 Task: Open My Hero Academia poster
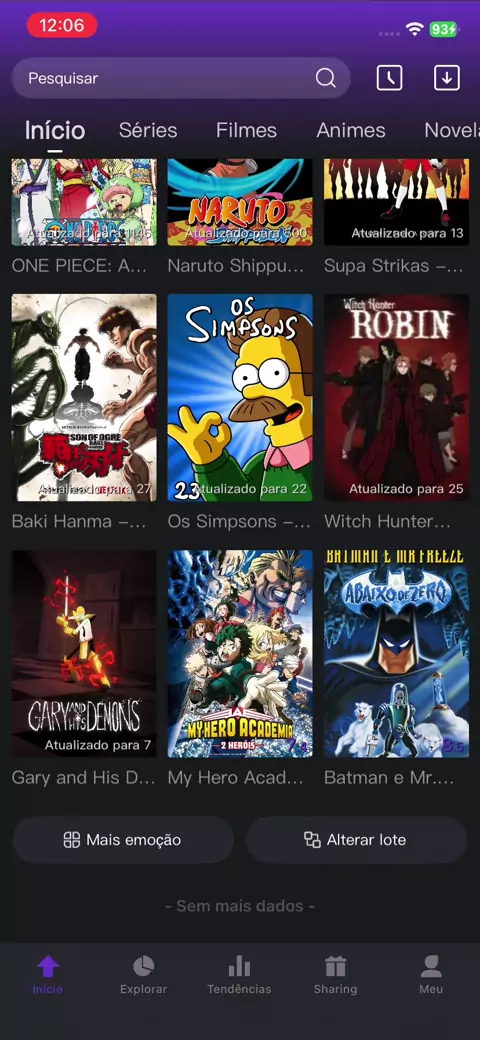240,654
